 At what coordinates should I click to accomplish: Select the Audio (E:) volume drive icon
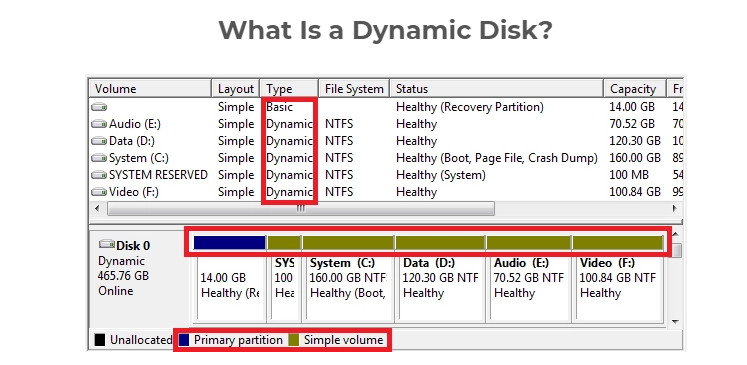tap(99, 124)
